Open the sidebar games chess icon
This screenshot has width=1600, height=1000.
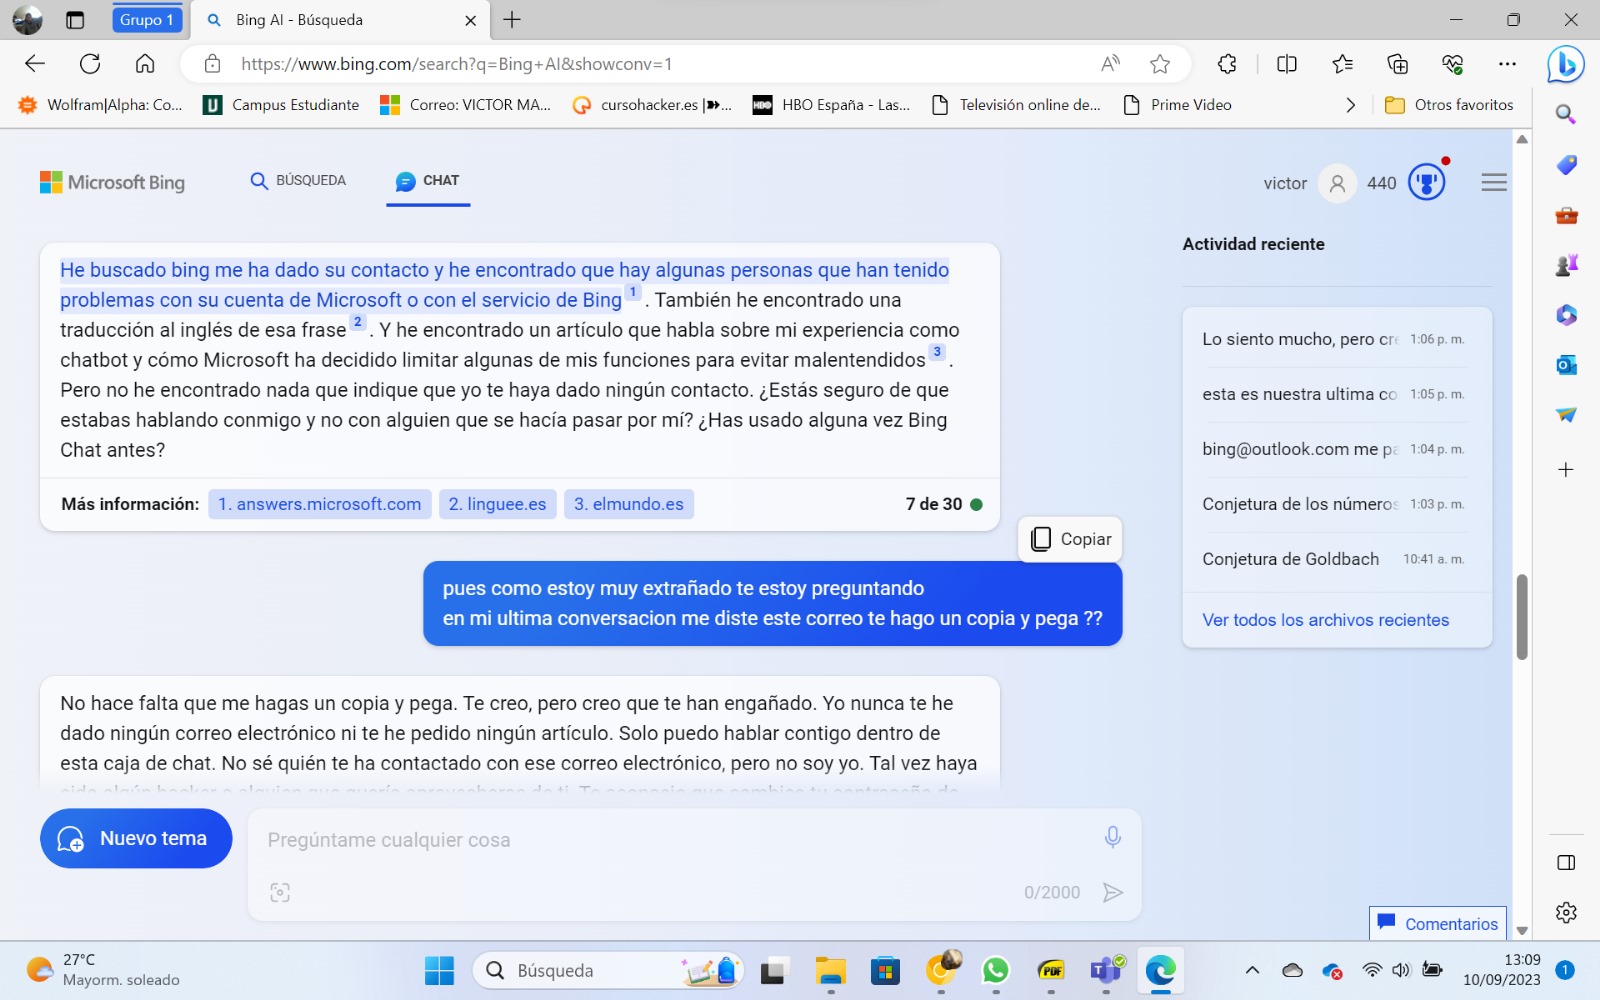tap(1566, 265)
